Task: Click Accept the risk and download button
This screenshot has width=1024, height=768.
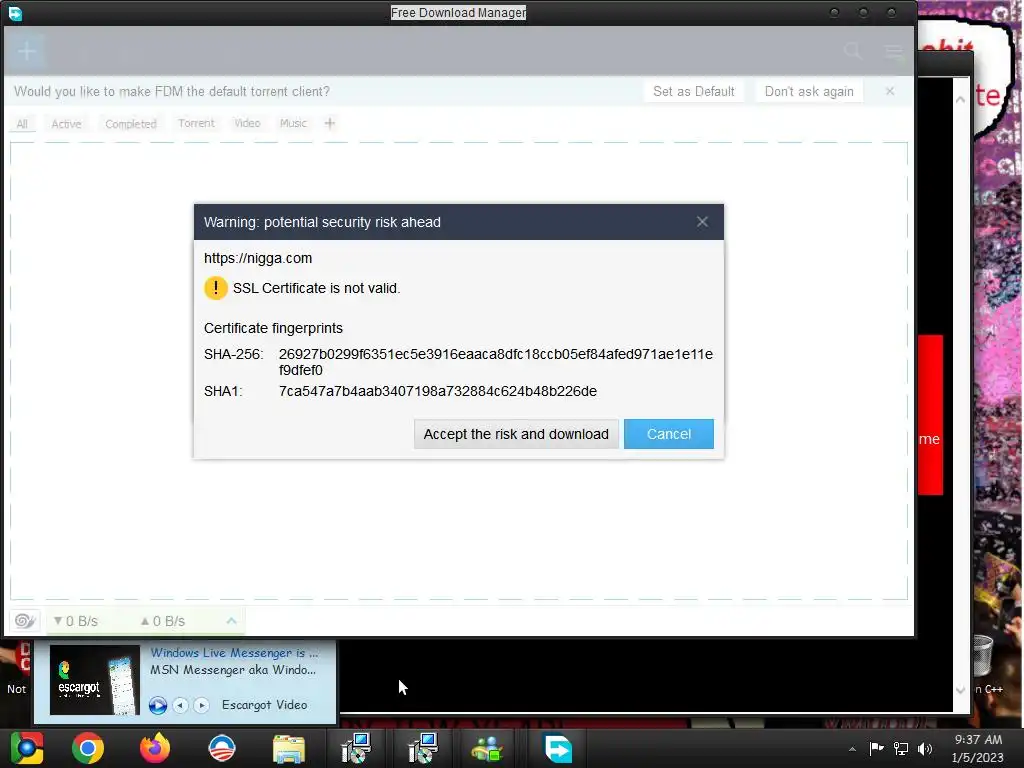Action: coord(516,434)
